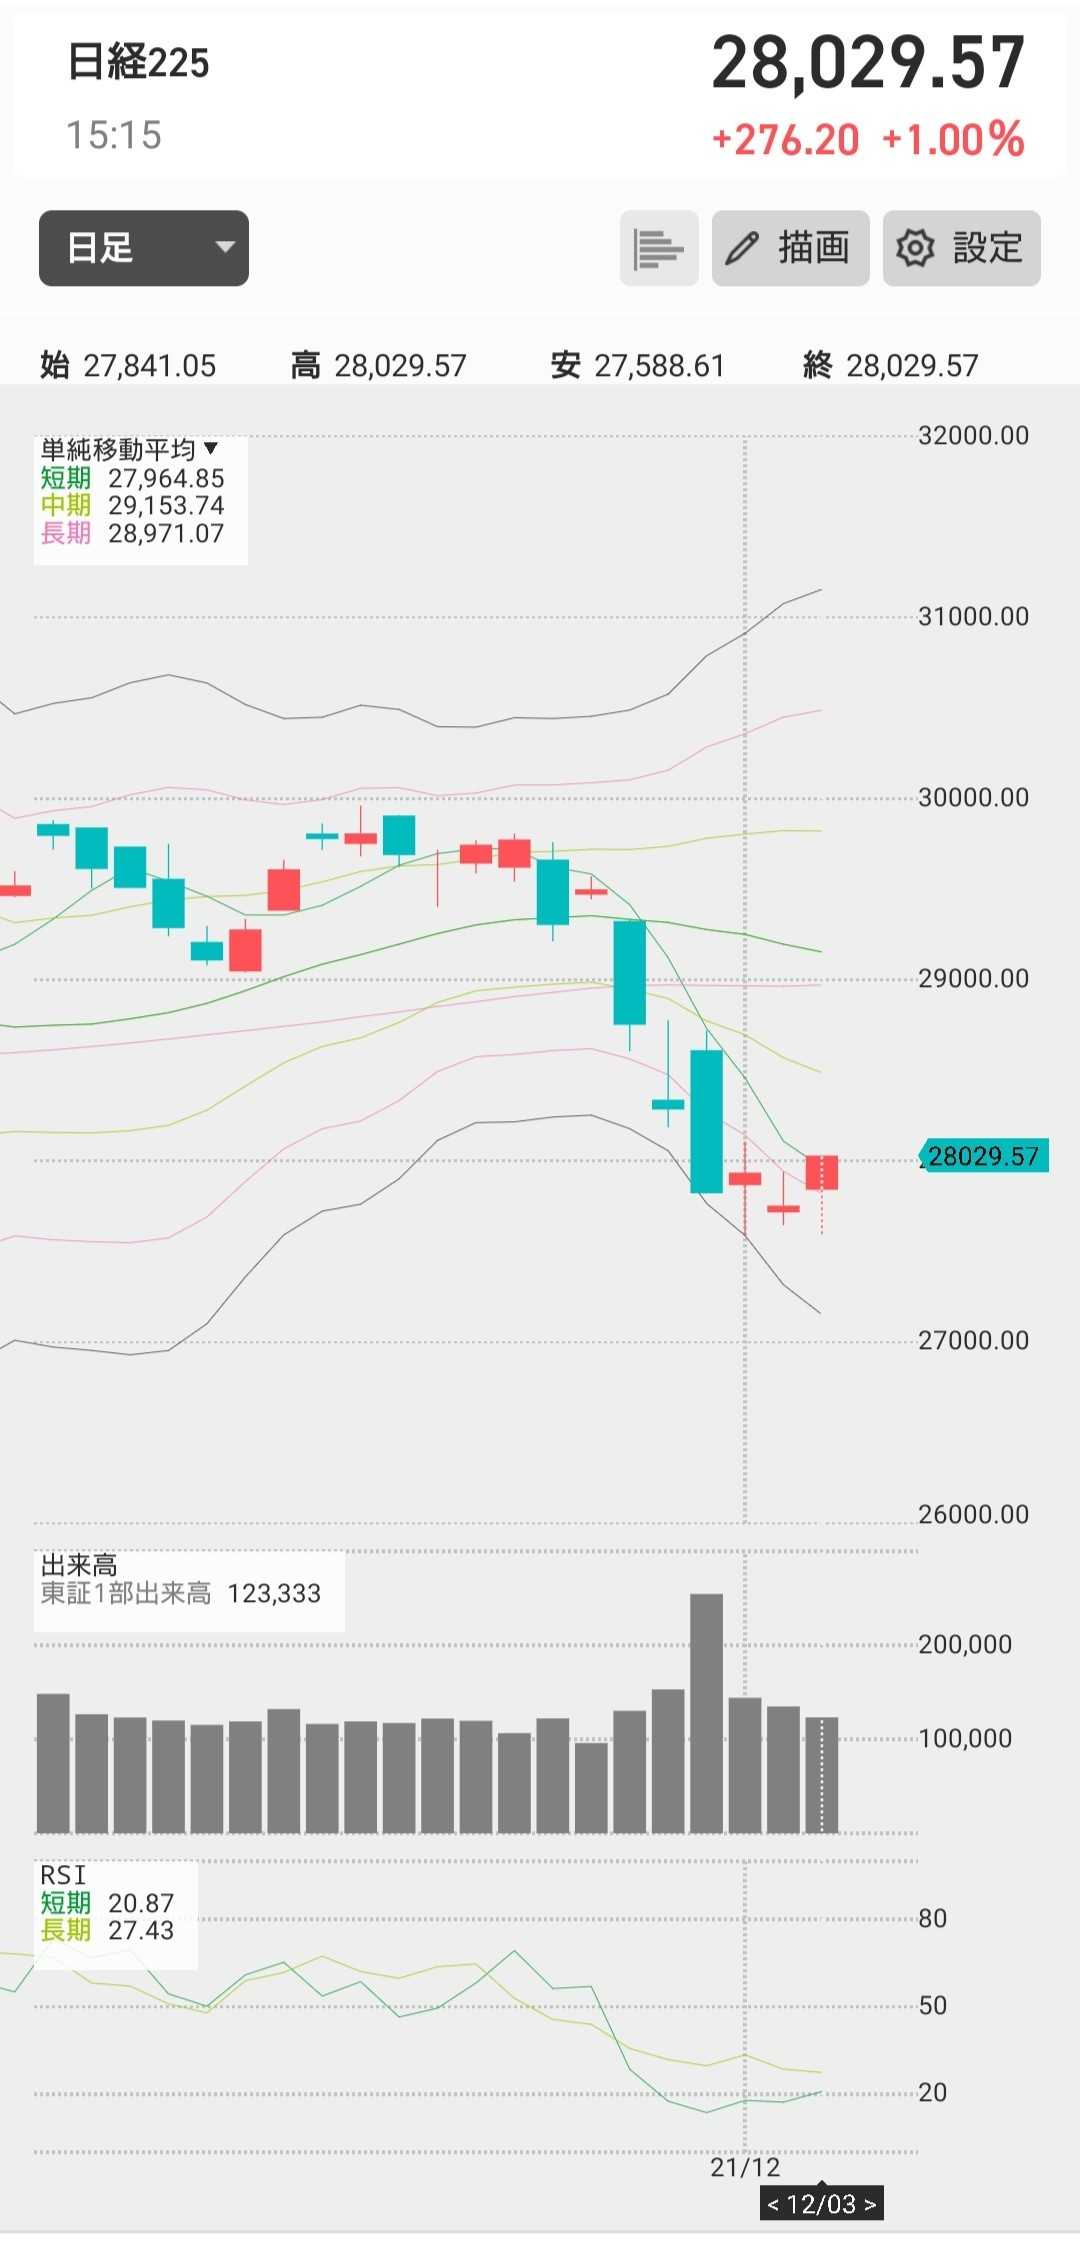Select the 短期 moving average legend entry
1080x2241 pixels.
coord(132,478)
